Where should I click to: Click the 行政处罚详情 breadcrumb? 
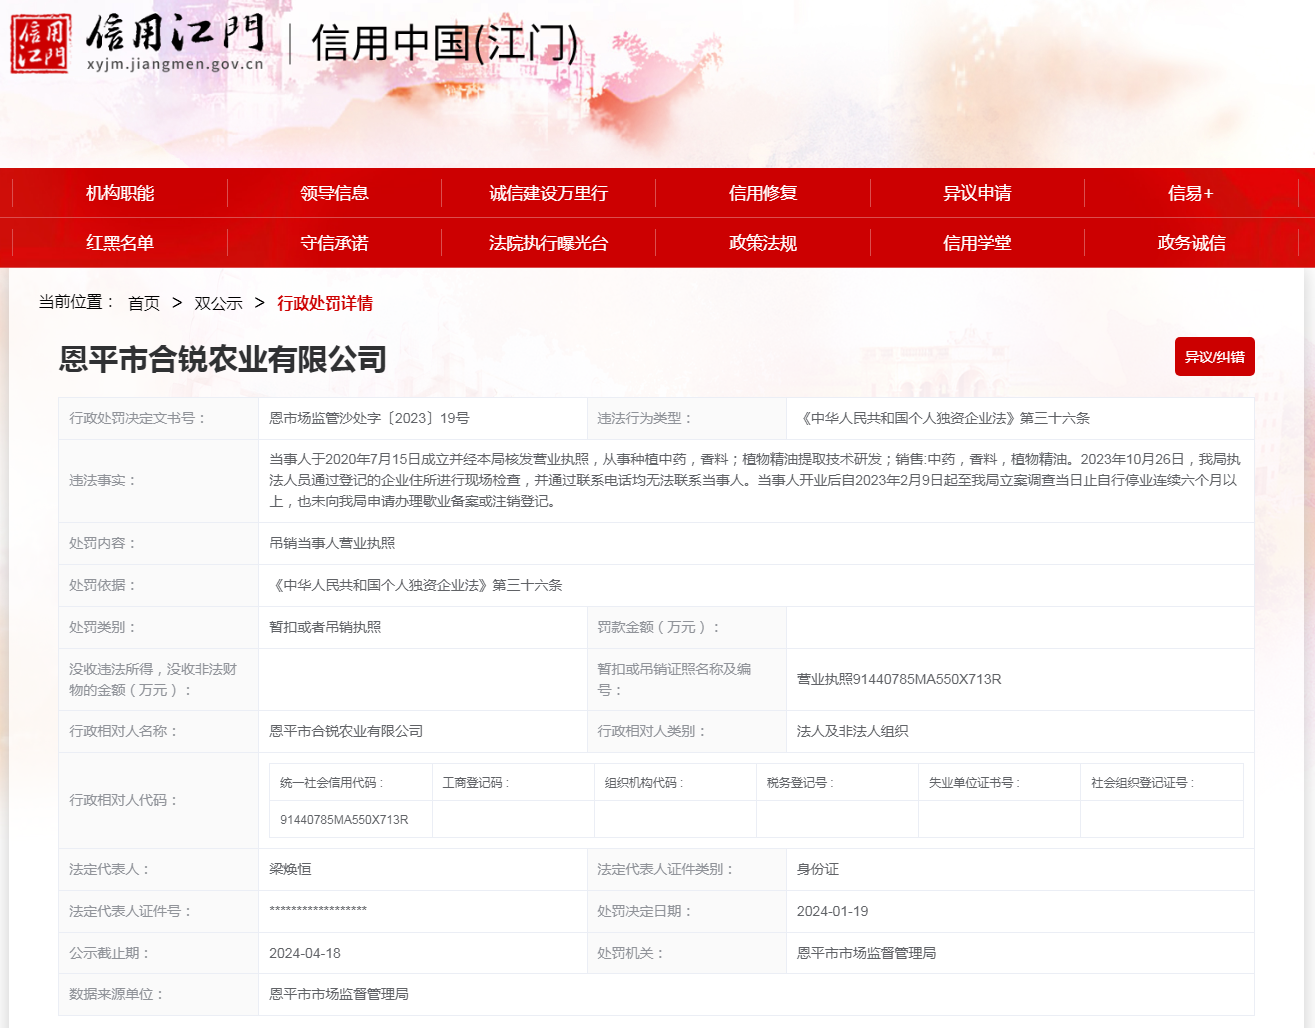pos(325,303)
